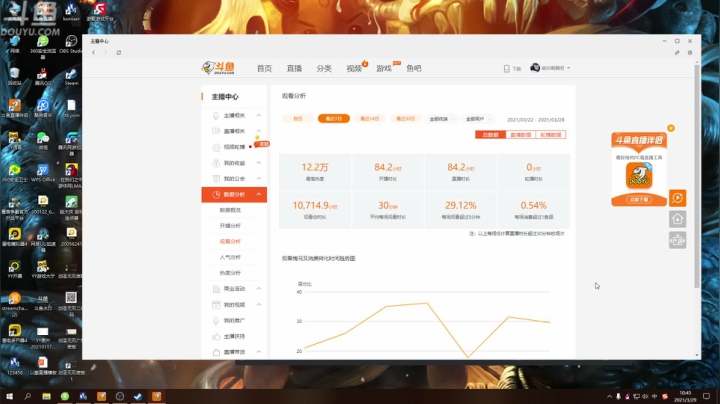This screenshot has height=404, width=720.
Task: Click the user avatar in site header
Action: coord(535,68)
